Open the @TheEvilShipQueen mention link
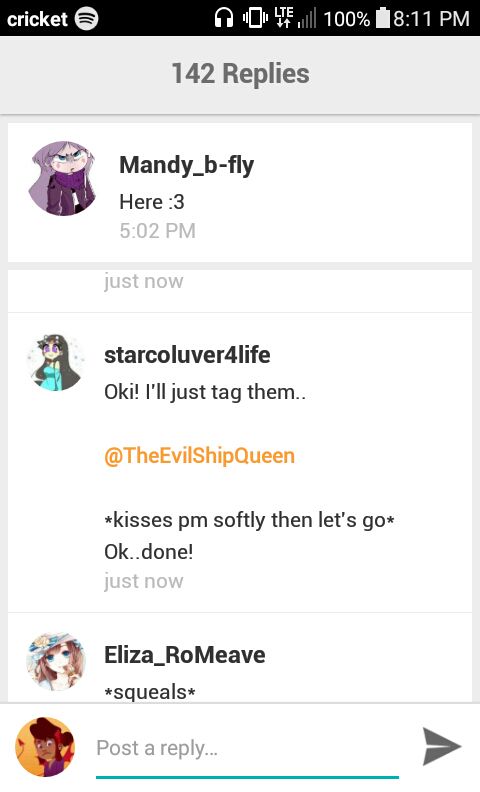The width and height of the screenshot is (480, 792). pos(199,456)
